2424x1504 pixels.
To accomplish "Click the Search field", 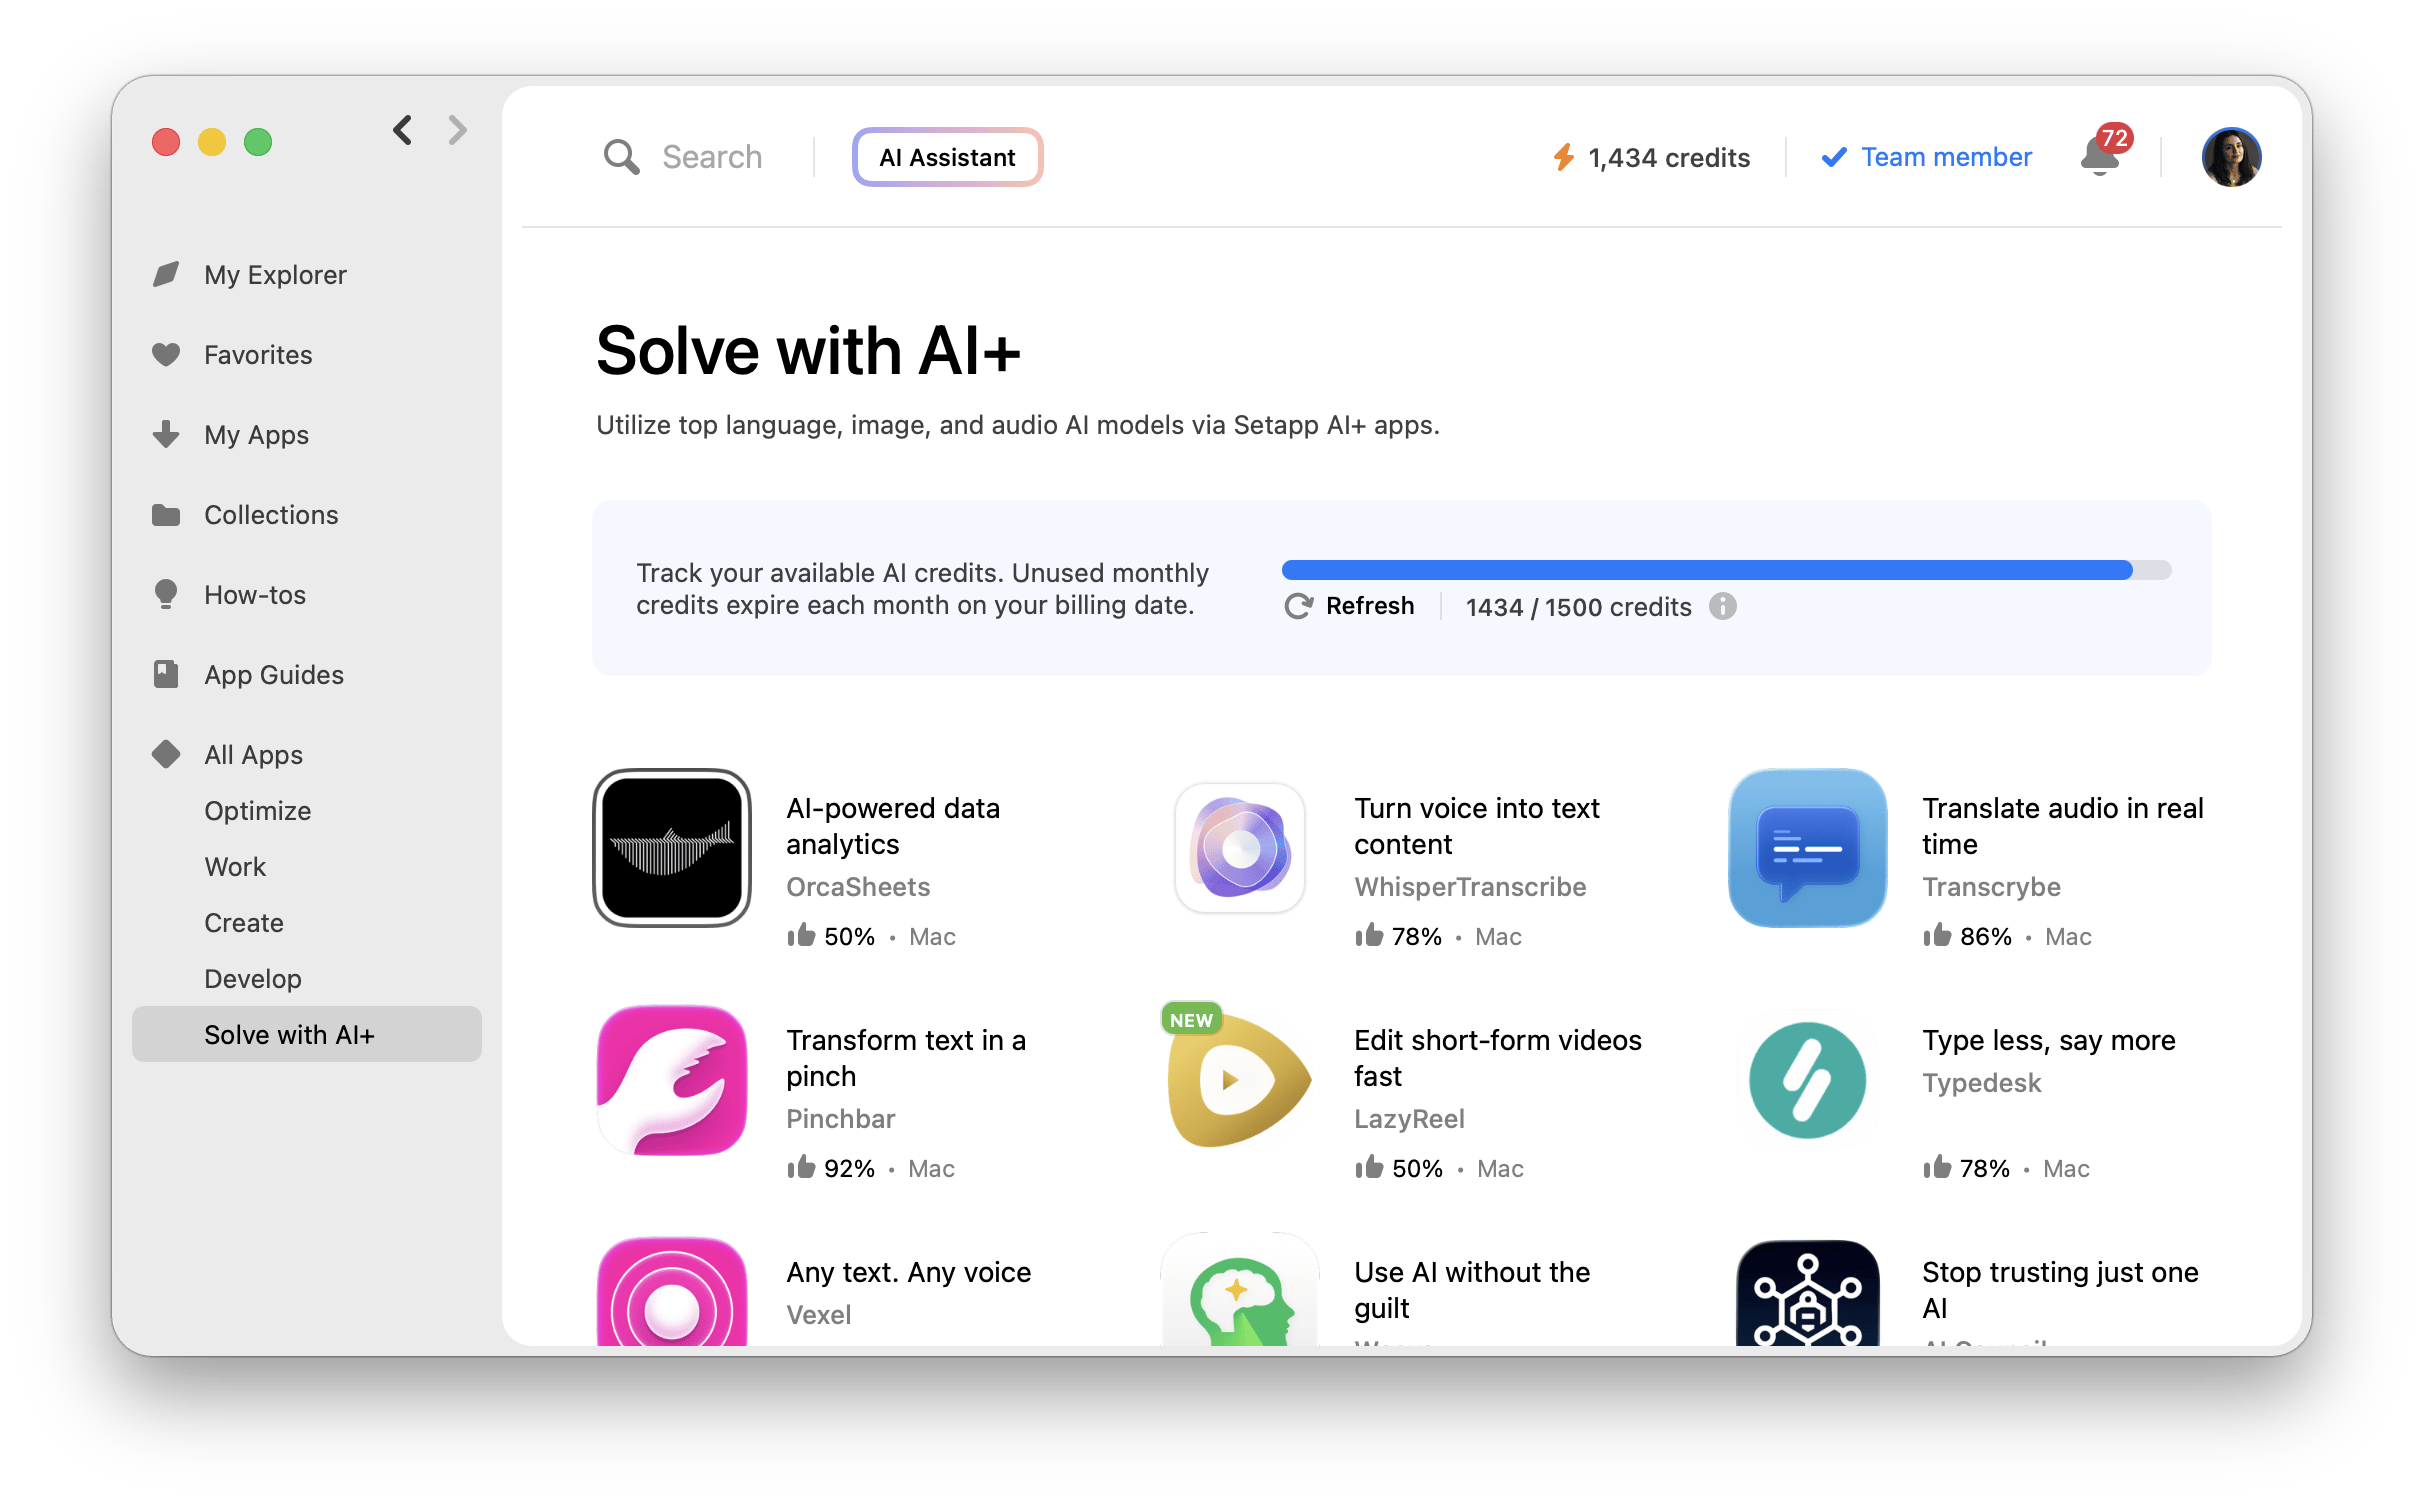I will pos(712,157).
